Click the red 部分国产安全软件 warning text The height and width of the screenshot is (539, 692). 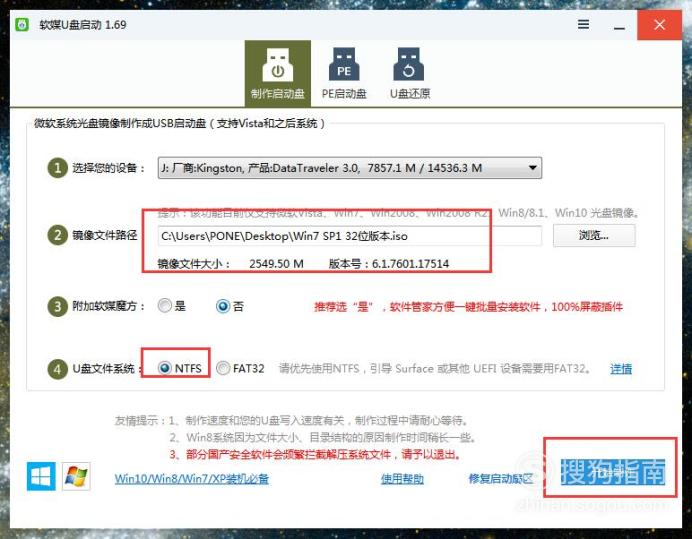[x=316, y=455]
